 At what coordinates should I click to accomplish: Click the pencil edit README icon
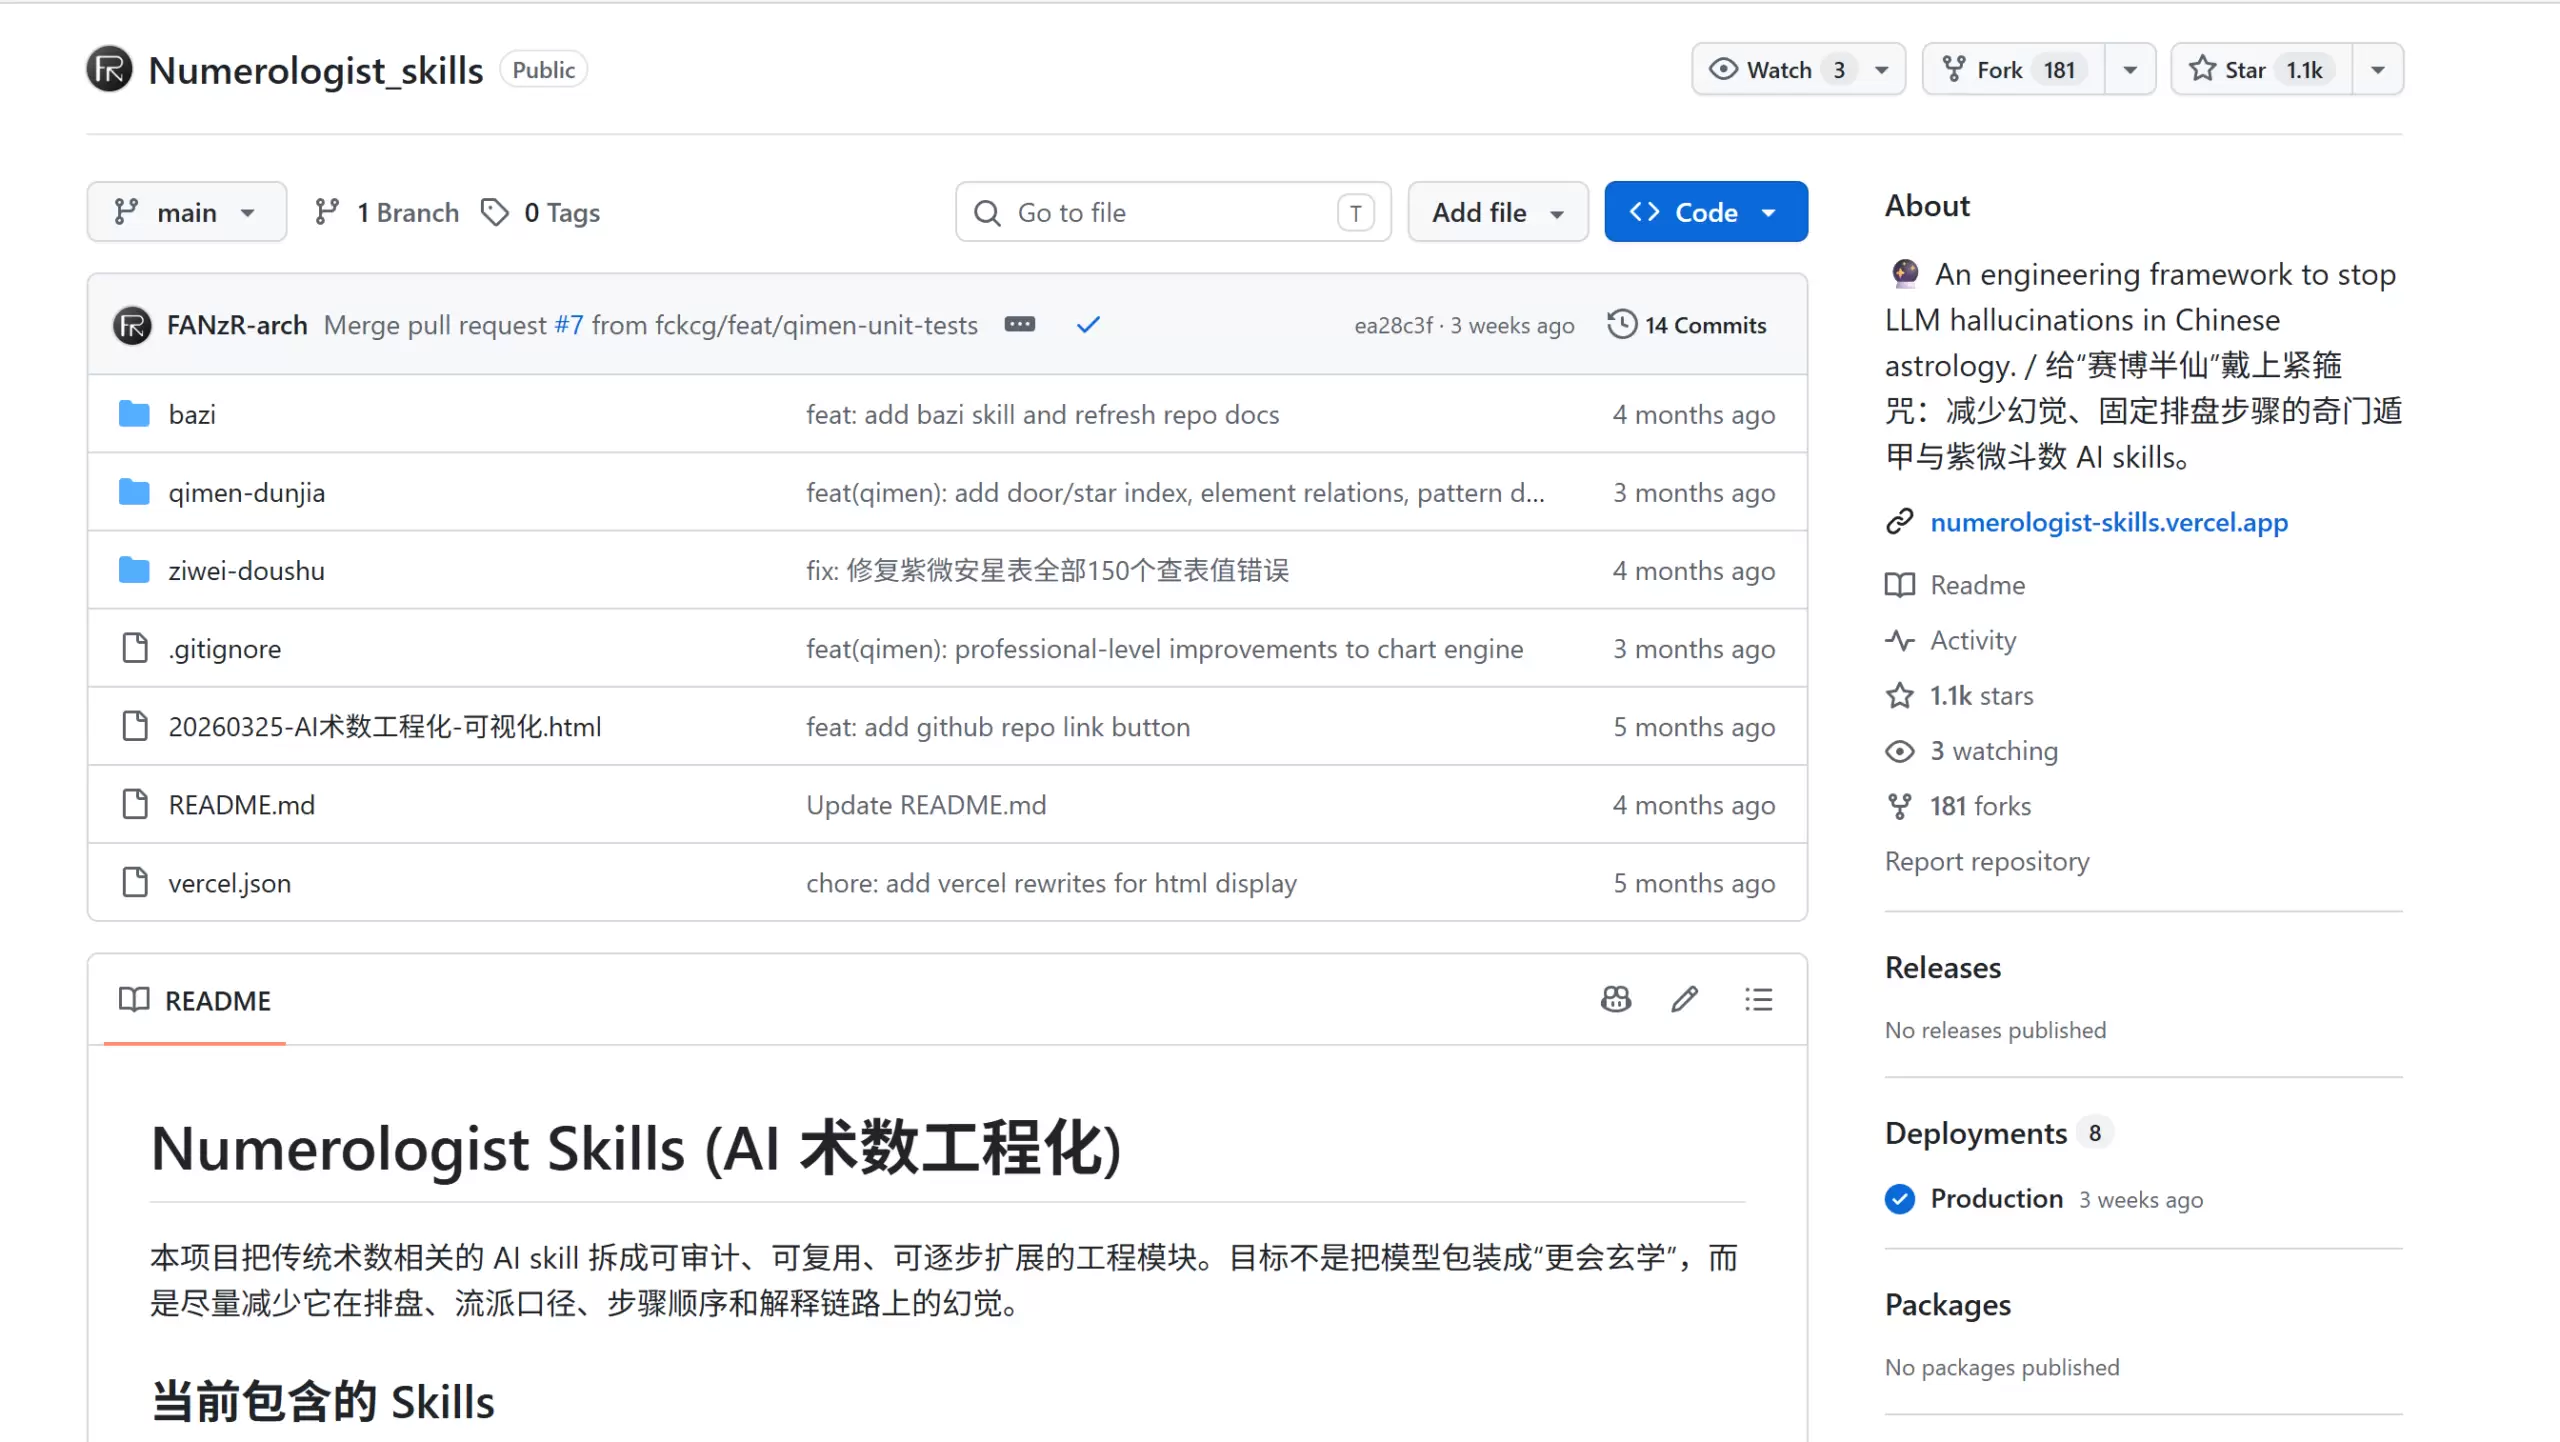pos(1685,999)
